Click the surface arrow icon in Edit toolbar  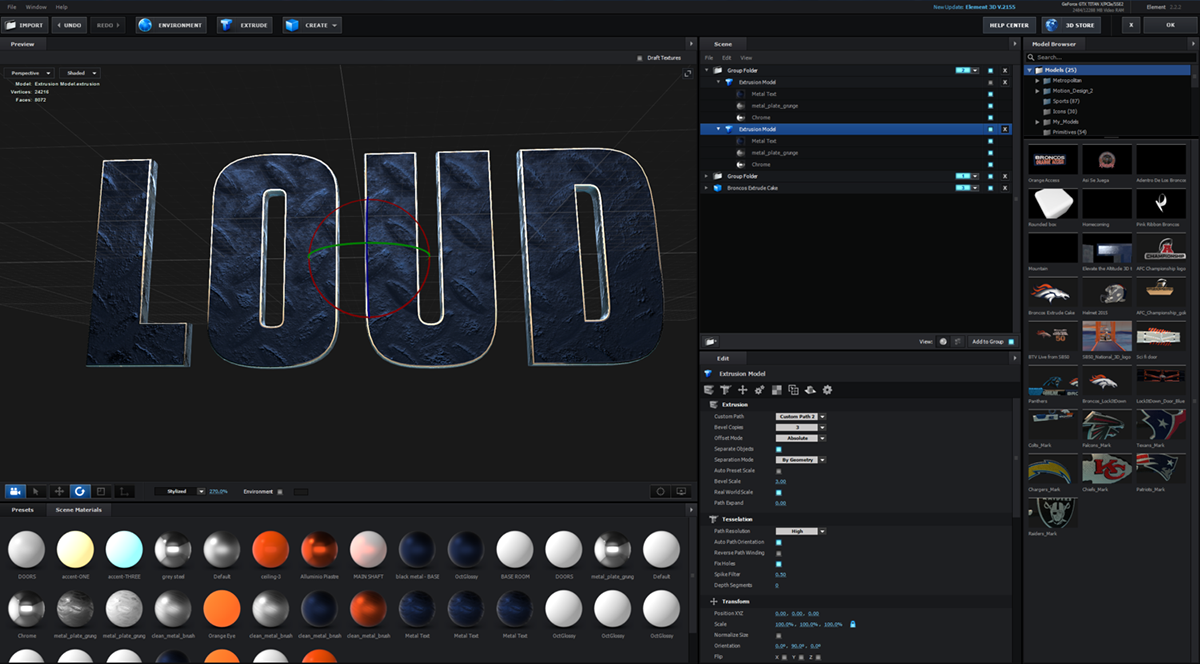[810, 389]
